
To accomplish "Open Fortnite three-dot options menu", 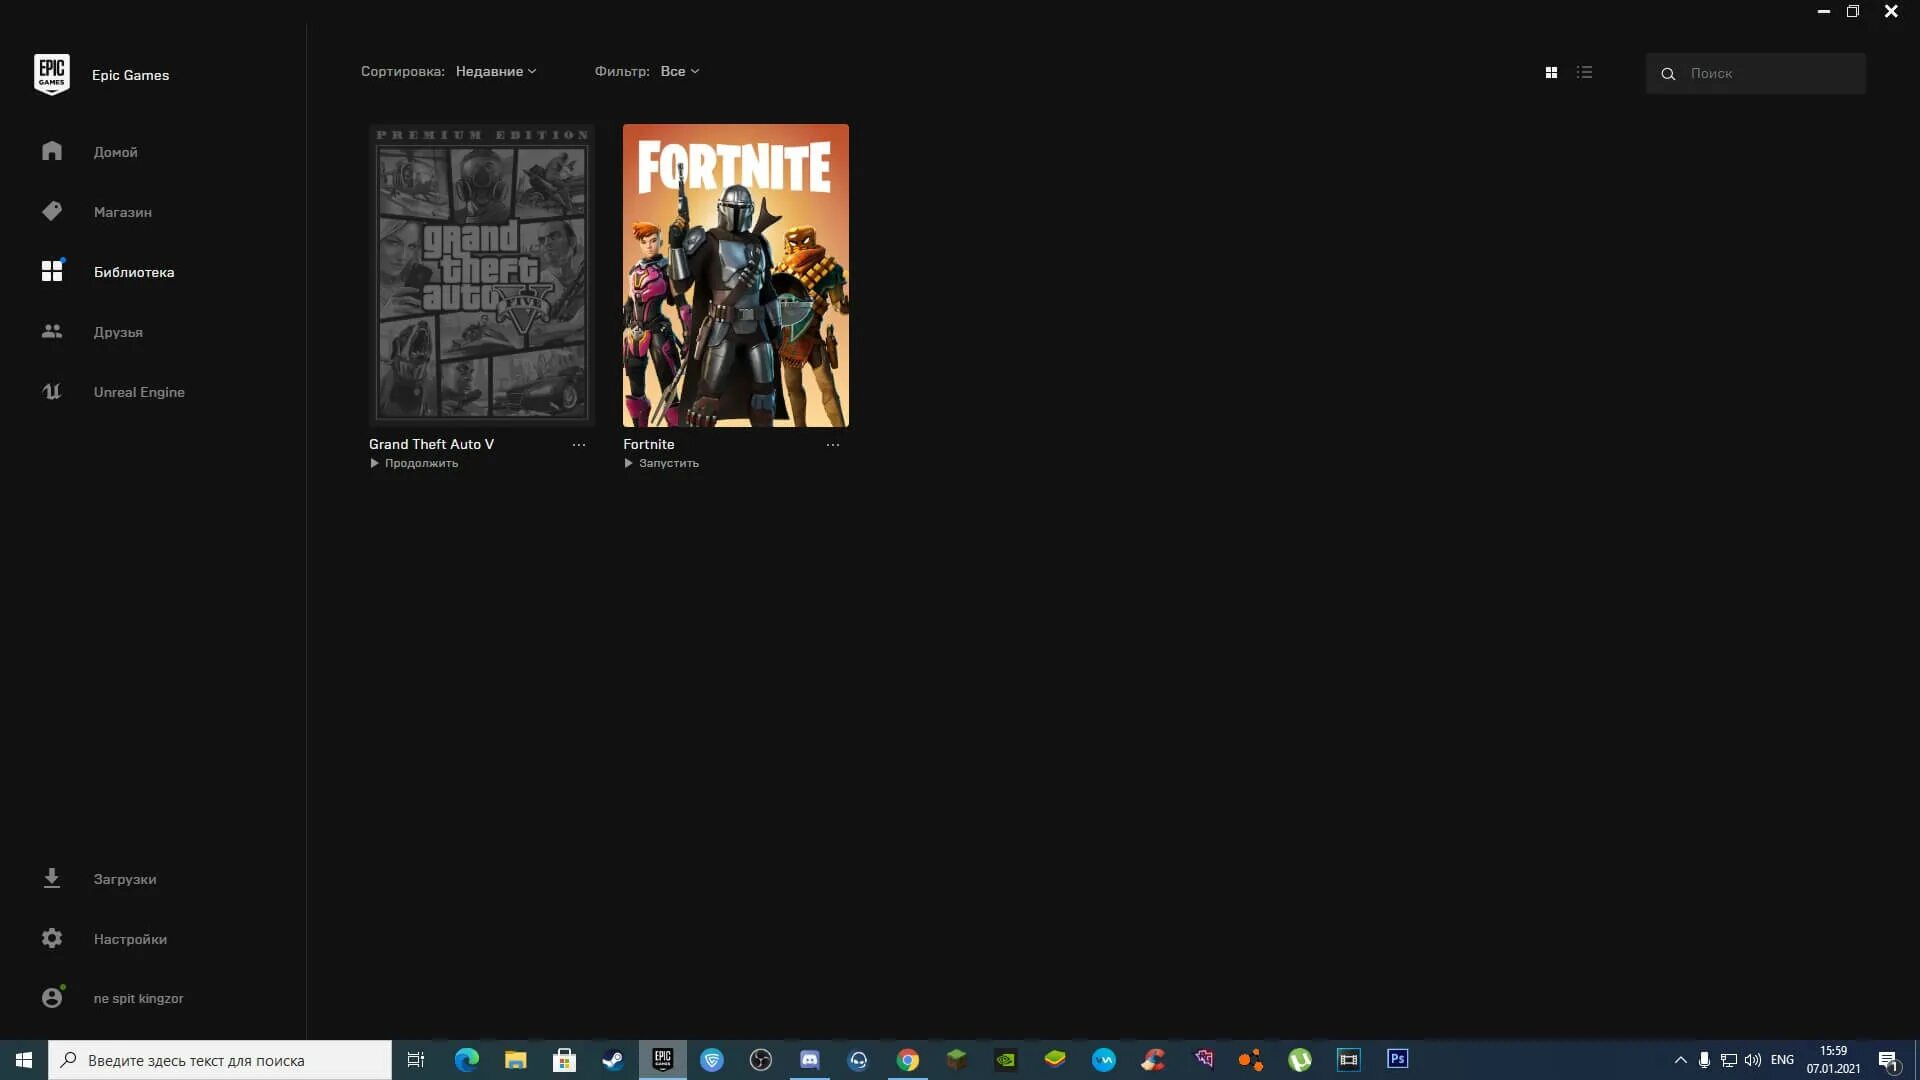I will (x=833, y=445).
